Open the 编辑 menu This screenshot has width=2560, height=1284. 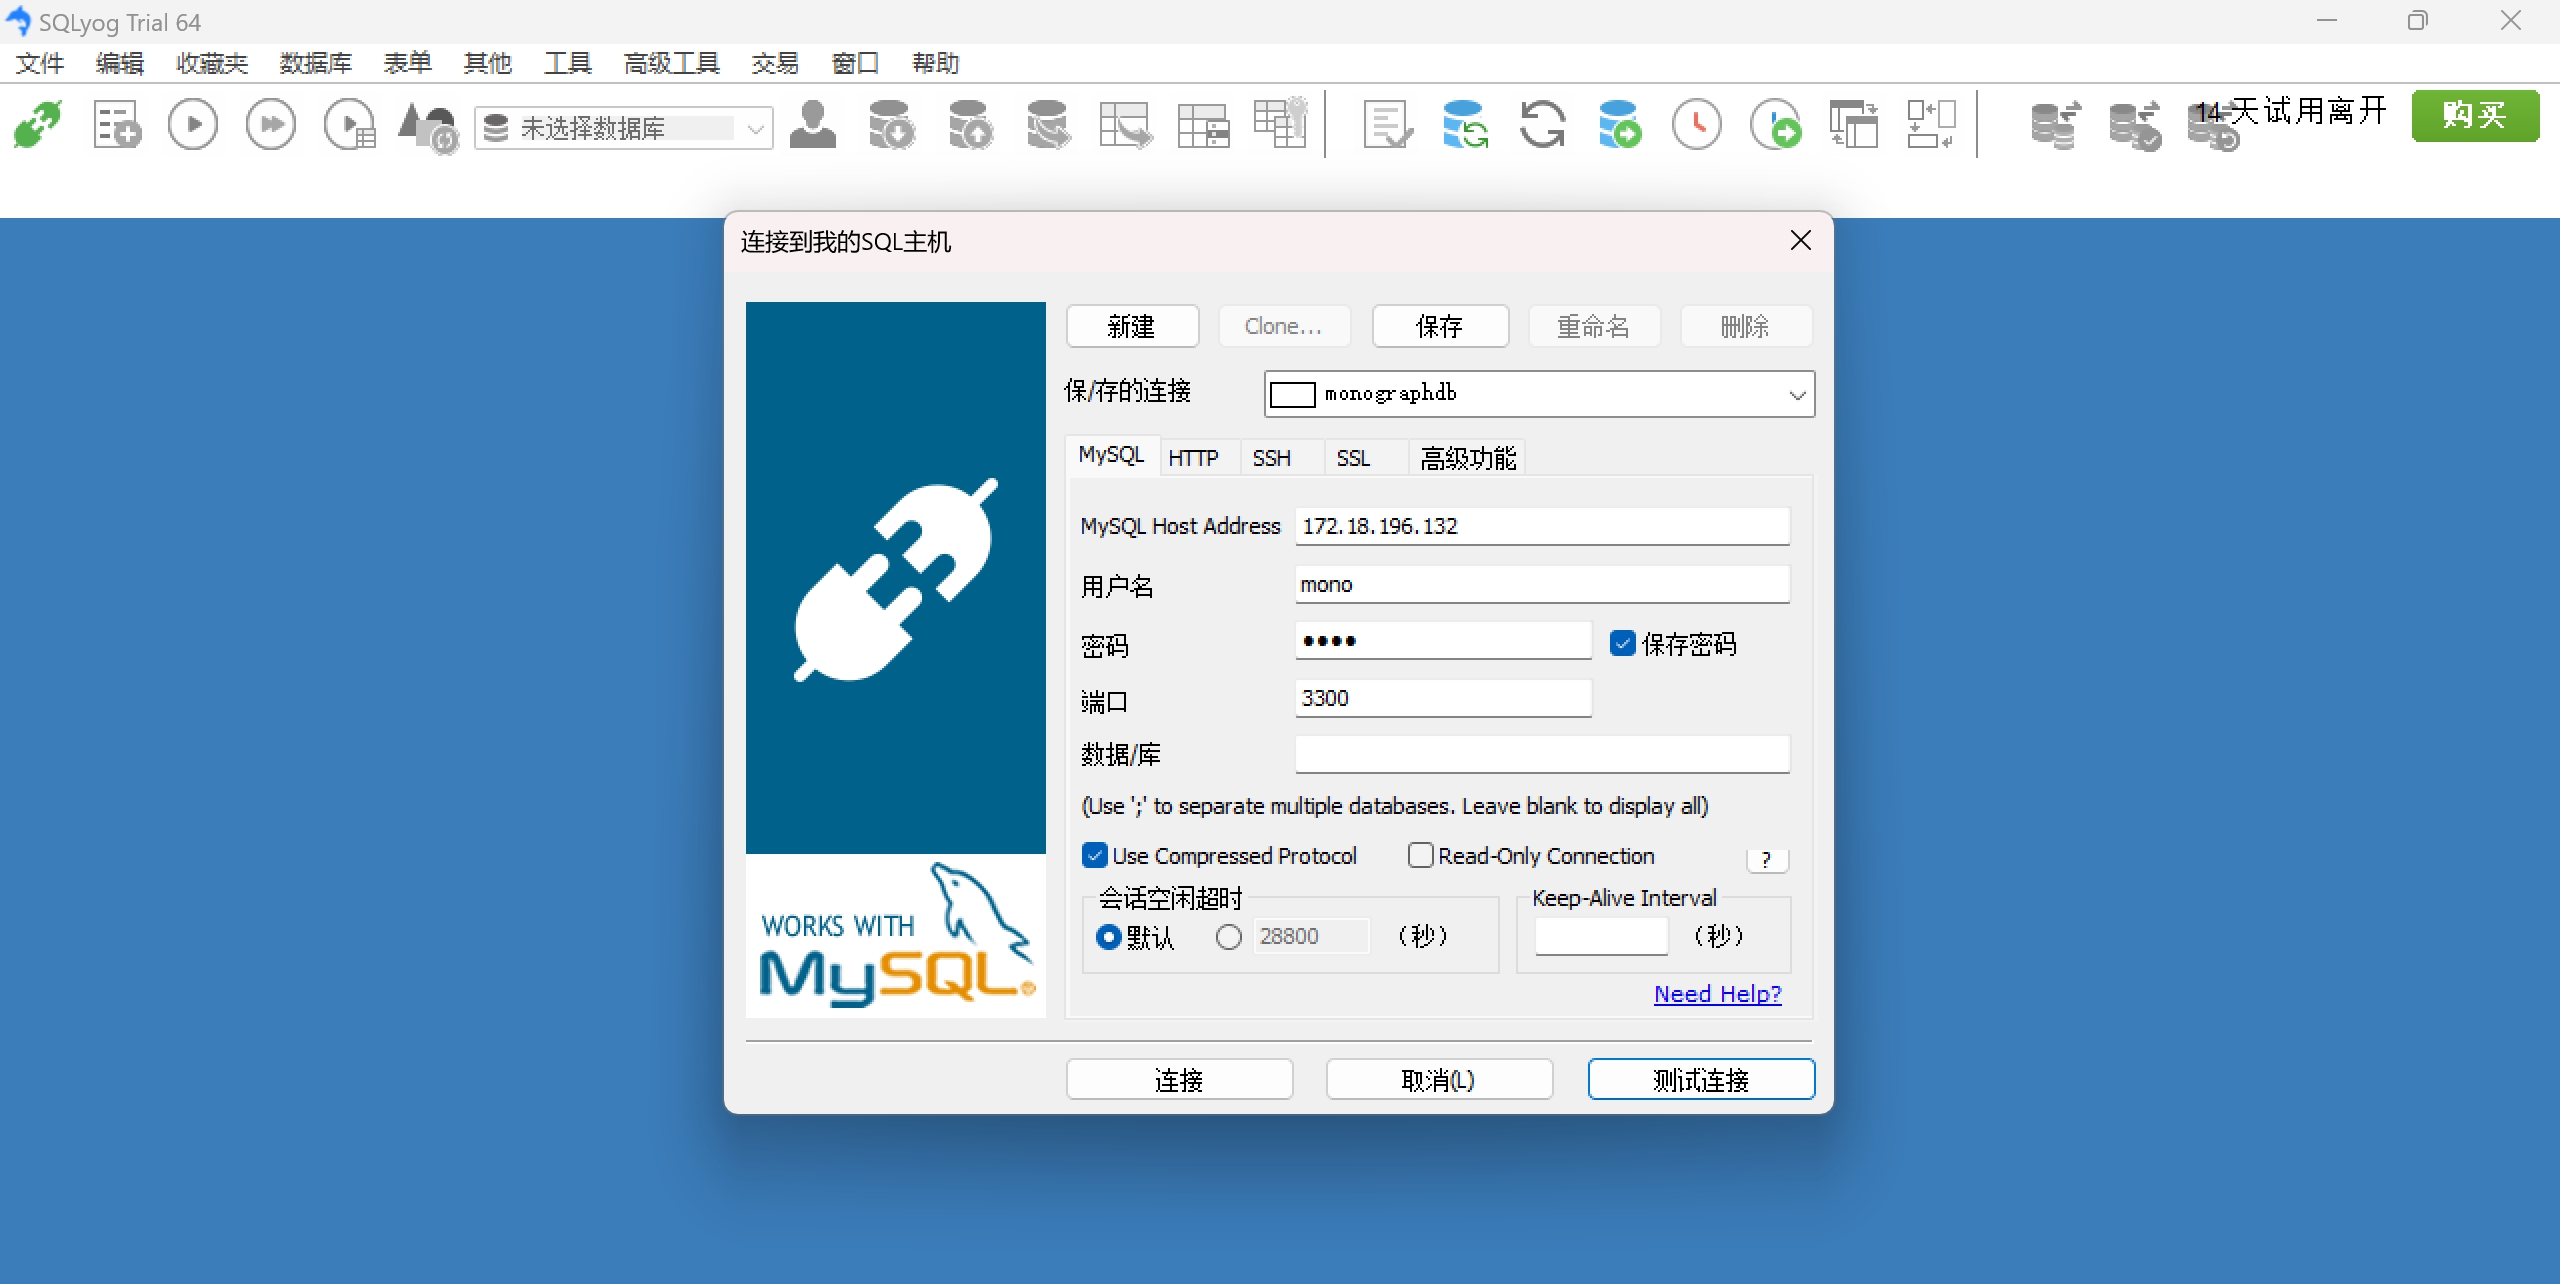[x=120, y=63]
